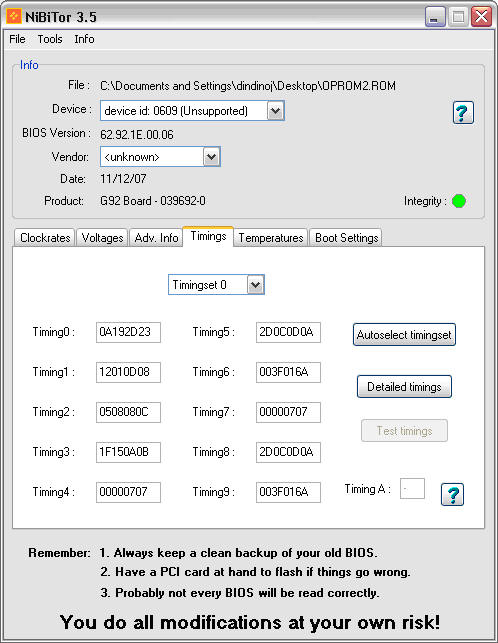Click the Timing A input field
Viewport: 498px width, 643px height.
(412, 488)
